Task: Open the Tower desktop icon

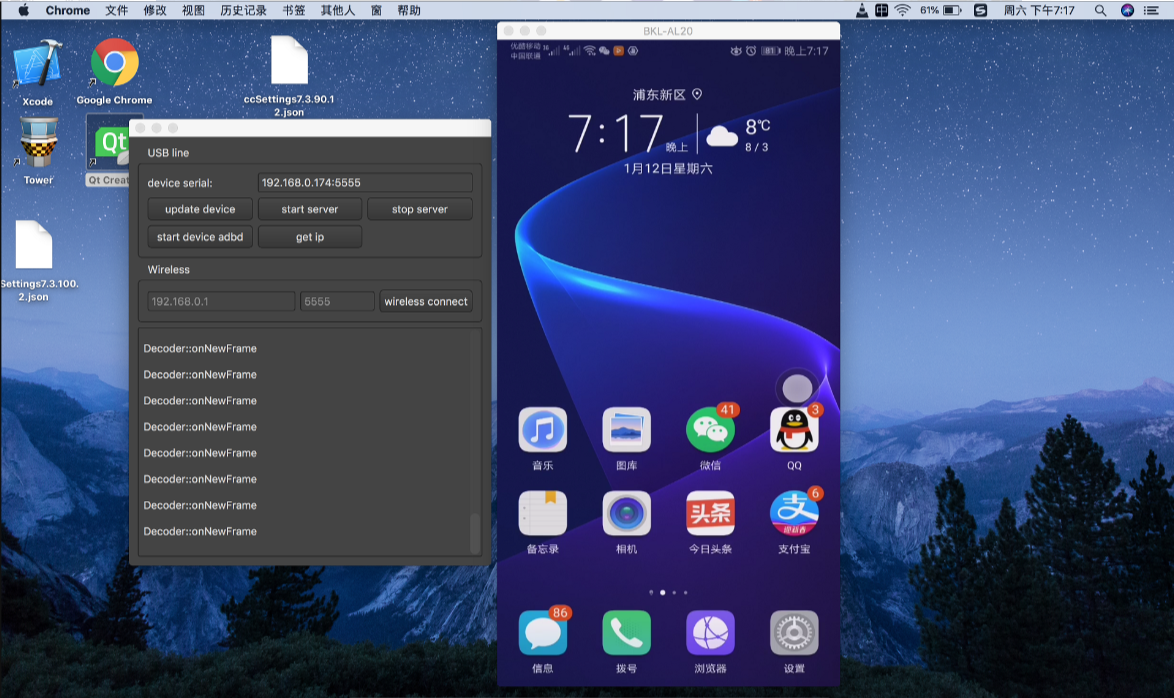Action: tap(37, 142)
